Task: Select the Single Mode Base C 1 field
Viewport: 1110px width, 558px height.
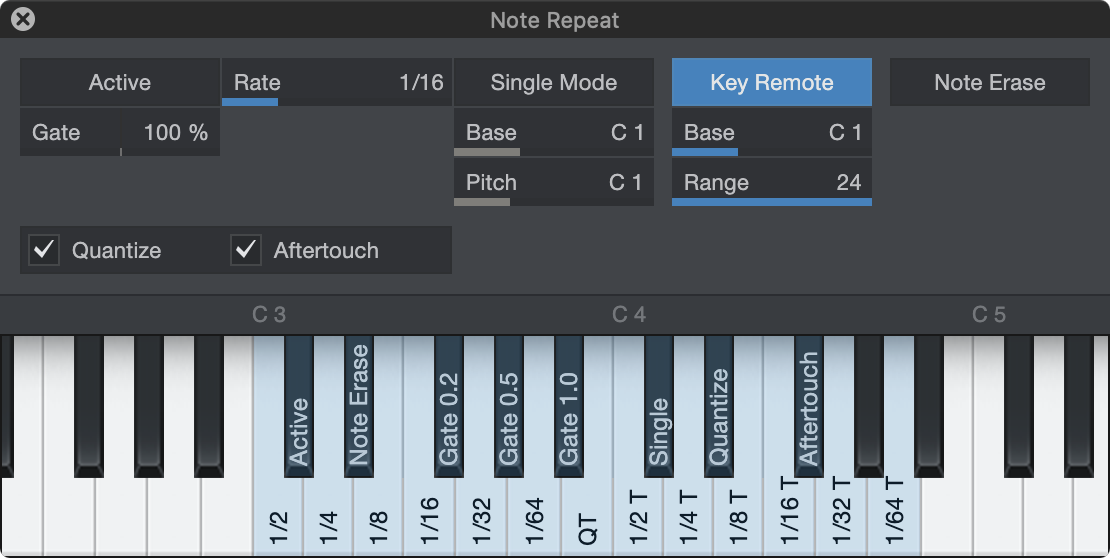Action: pos(554,132)
